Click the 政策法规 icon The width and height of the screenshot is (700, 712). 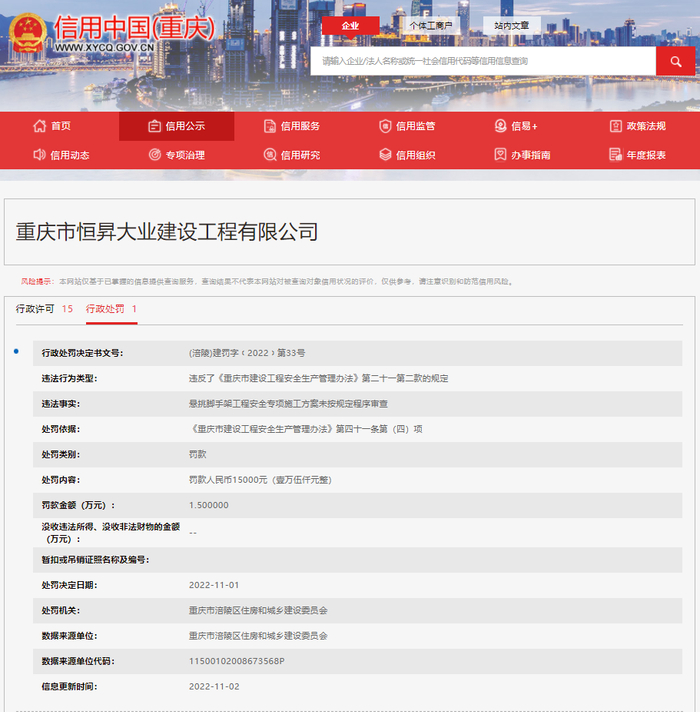[616, 126]
